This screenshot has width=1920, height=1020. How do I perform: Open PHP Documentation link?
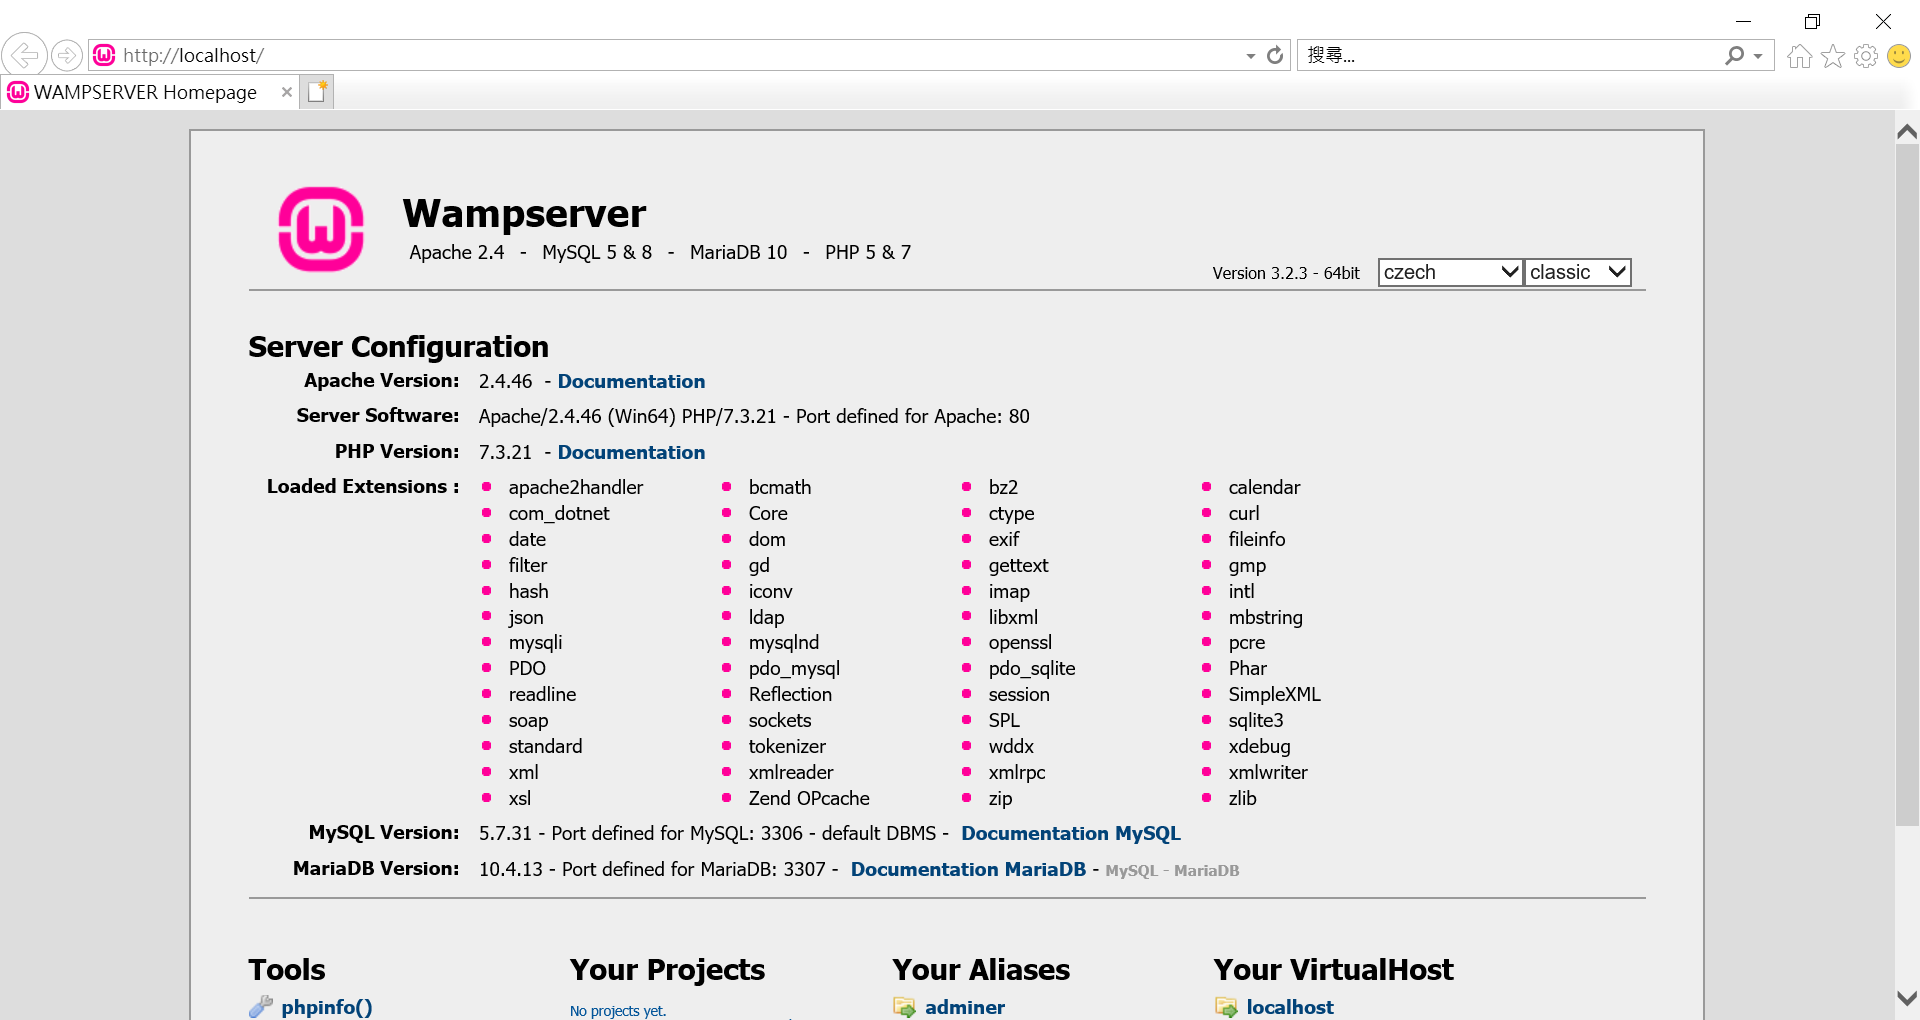(631, 452)
